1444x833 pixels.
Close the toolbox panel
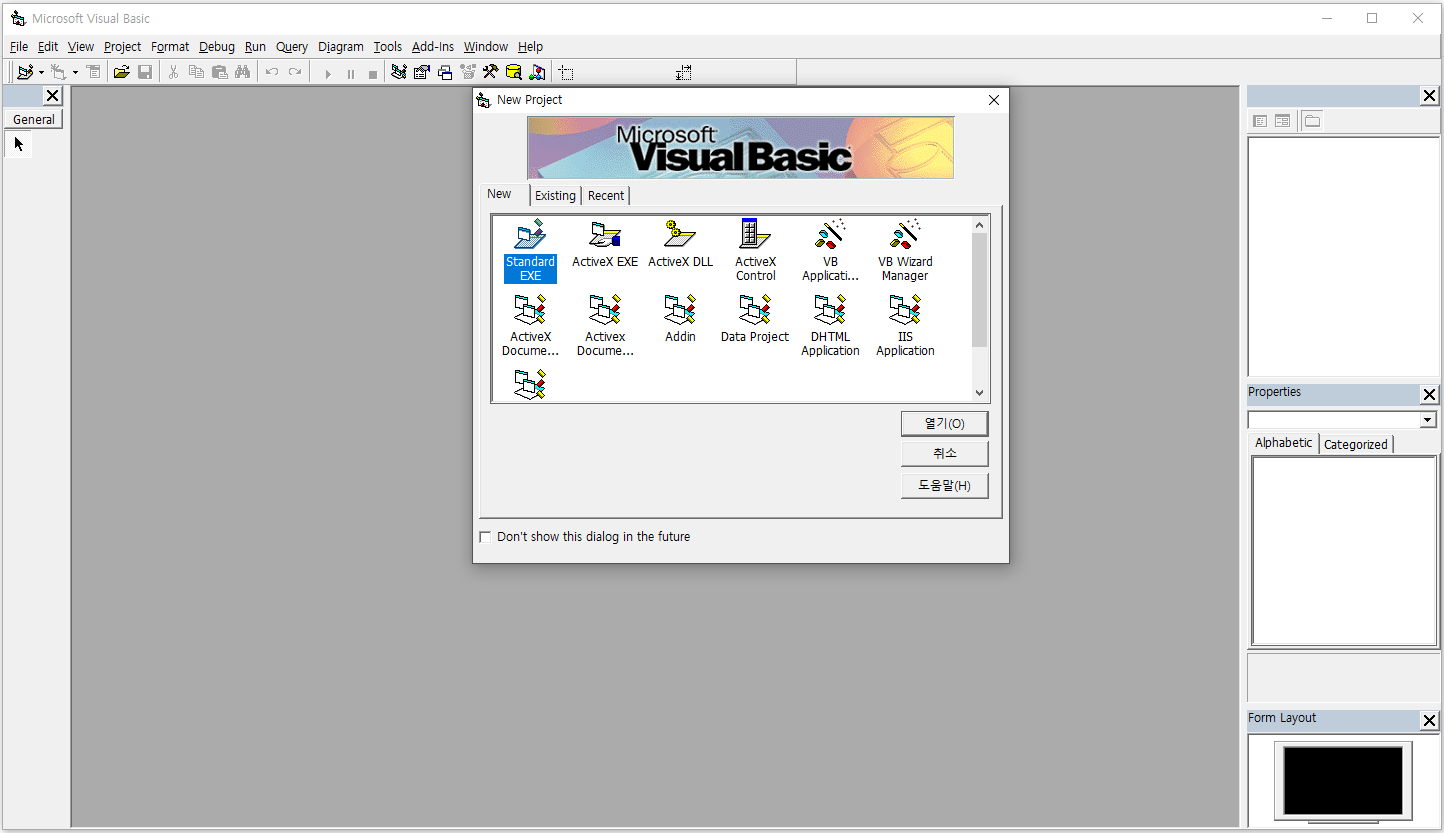click(53, 96)
